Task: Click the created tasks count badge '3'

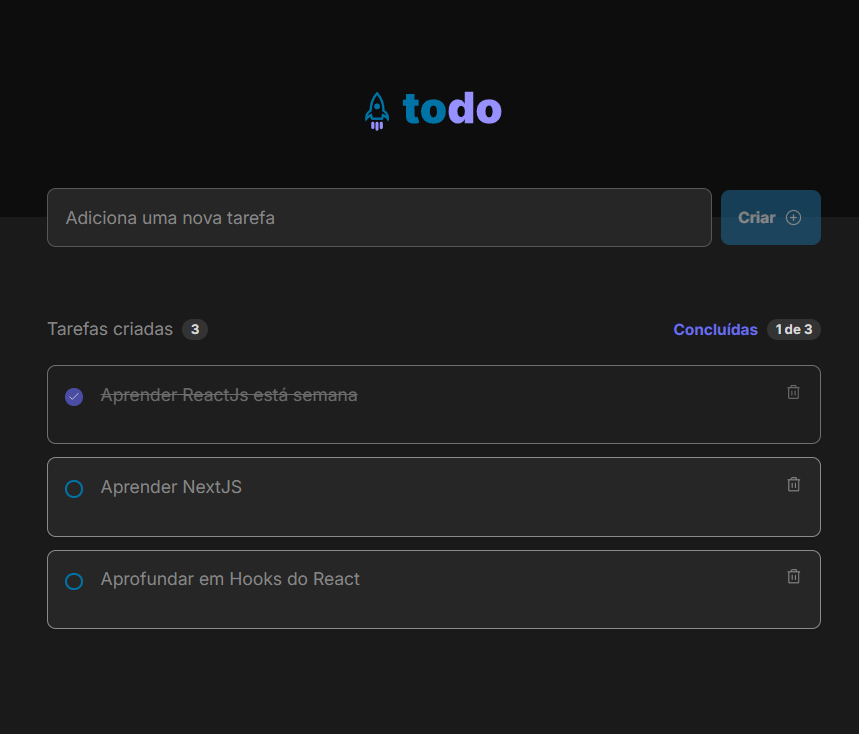Action: (194, 329)
